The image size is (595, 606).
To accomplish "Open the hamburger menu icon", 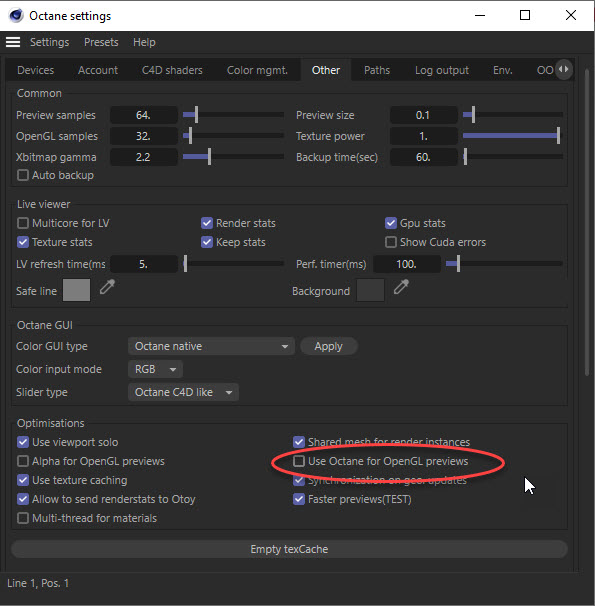I will [x=13, y=42].
